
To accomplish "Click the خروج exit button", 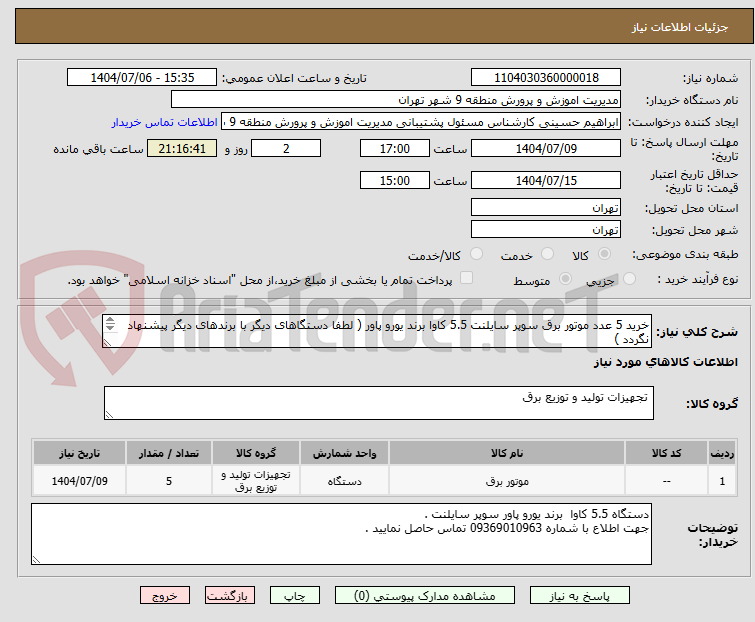I will [165, 595].
